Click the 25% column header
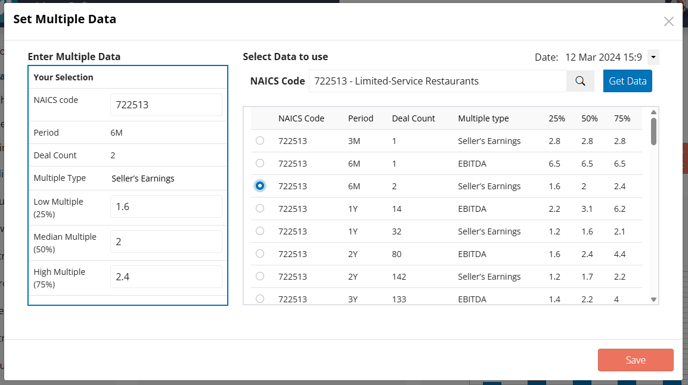 coord(556,119)
